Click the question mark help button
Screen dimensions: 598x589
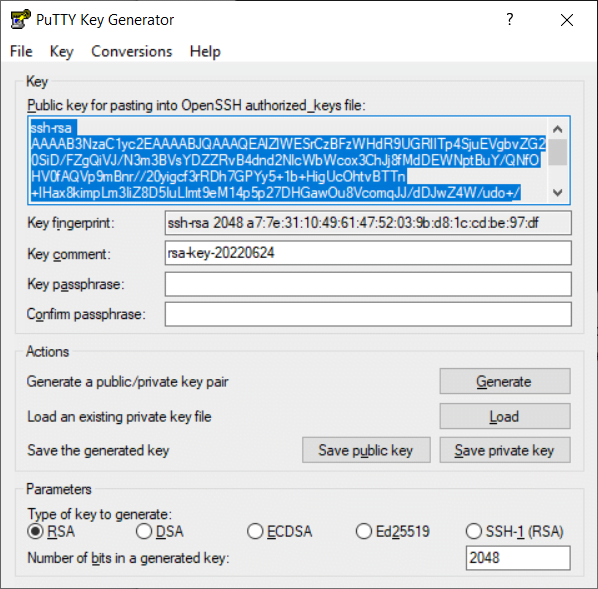tap(510, 19)
